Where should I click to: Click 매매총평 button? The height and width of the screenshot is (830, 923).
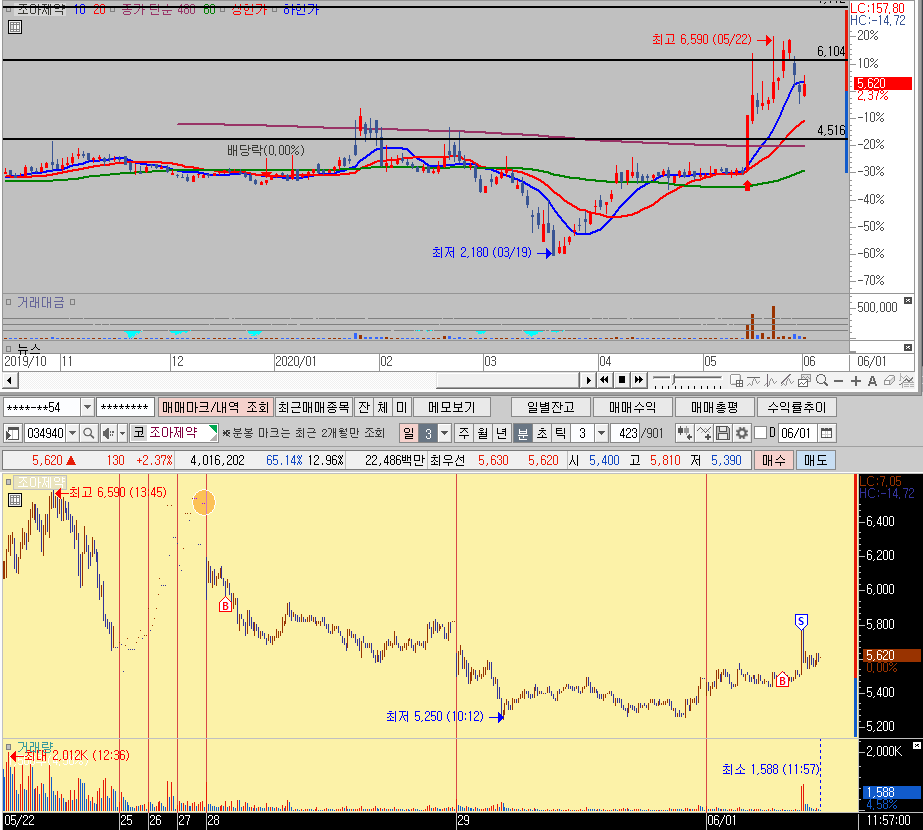[714, 407]
